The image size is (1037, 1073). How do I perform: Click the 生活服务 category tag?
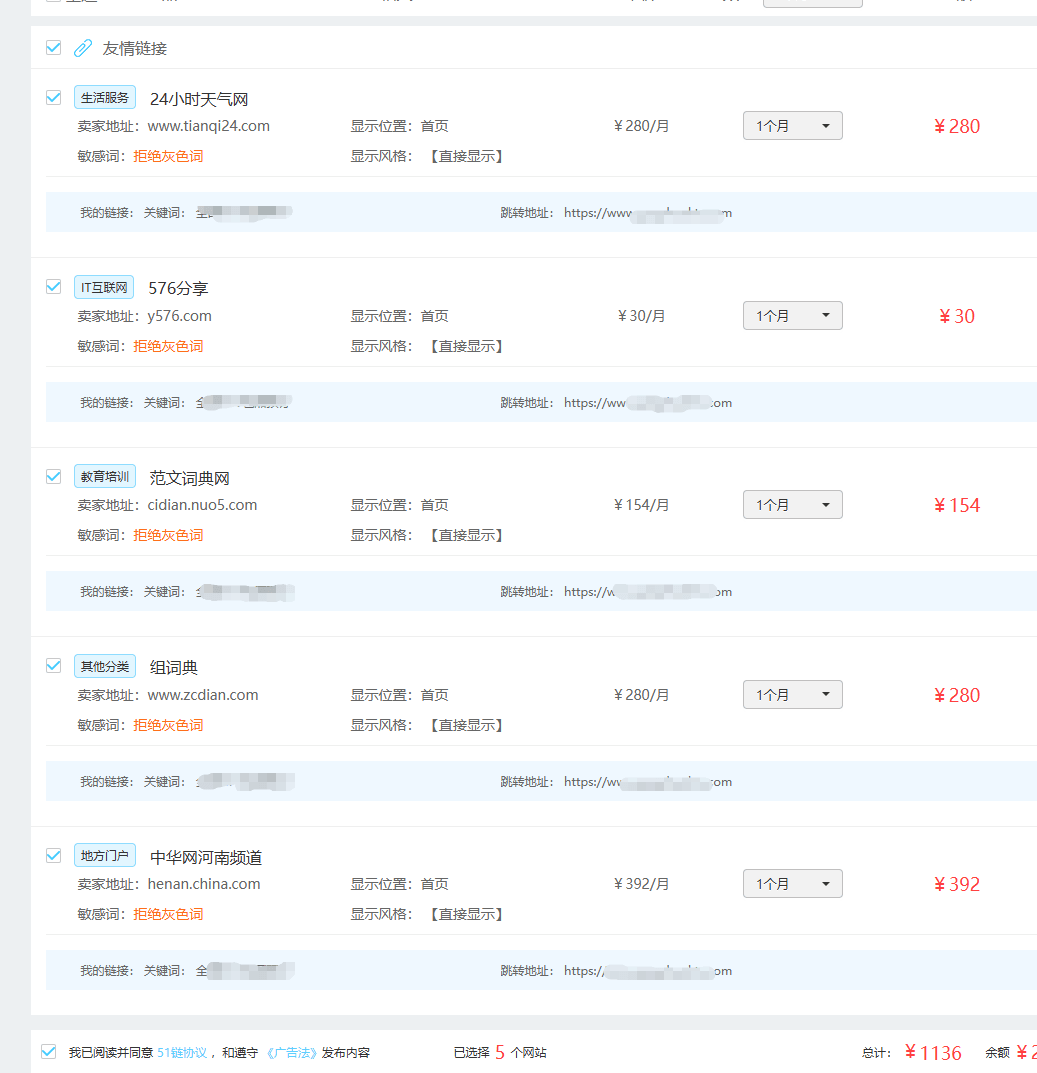(x=105, y=97)
